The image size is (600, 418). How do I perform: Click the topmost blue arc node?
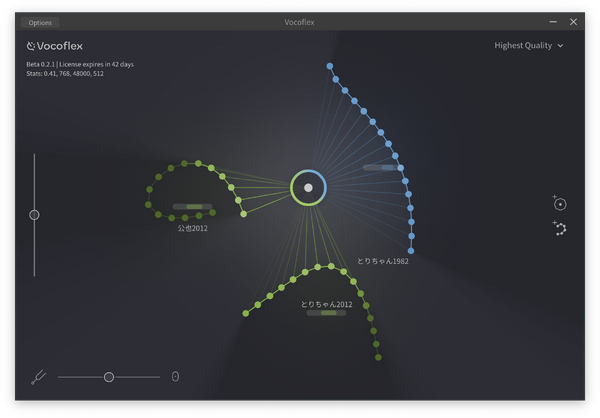(330, 66)
